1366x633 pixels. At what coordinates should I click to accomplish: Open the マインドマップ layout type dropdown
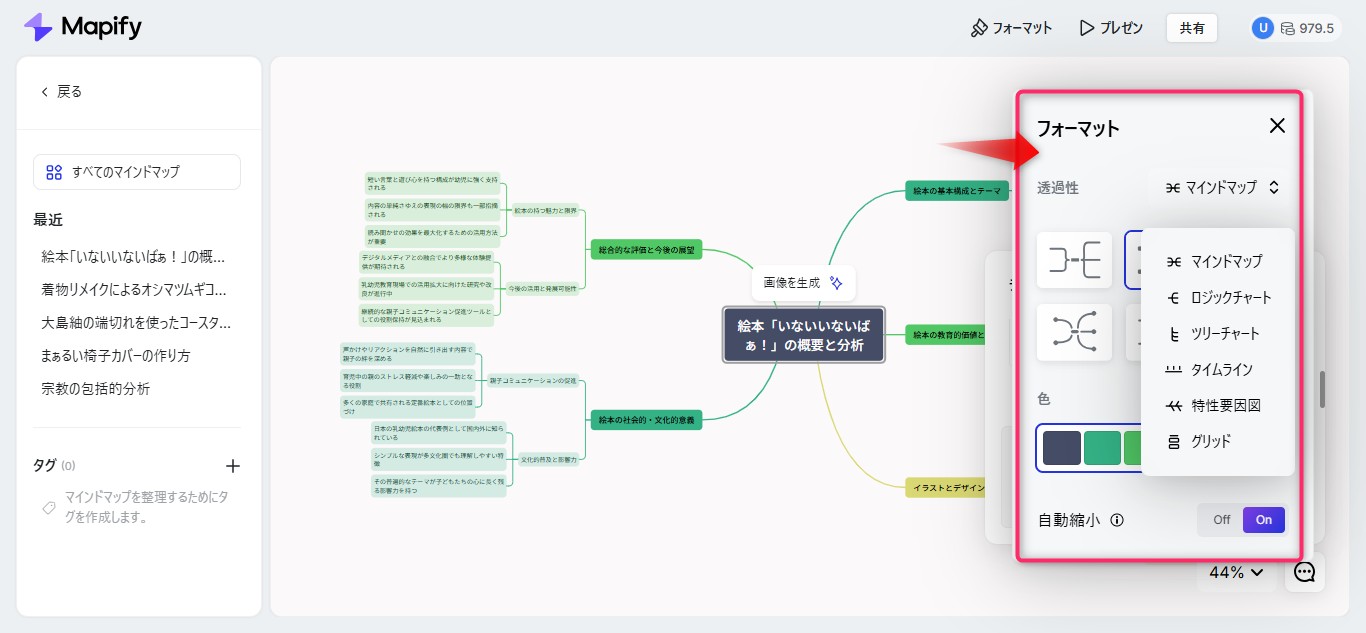click(x=1222, y=187)
